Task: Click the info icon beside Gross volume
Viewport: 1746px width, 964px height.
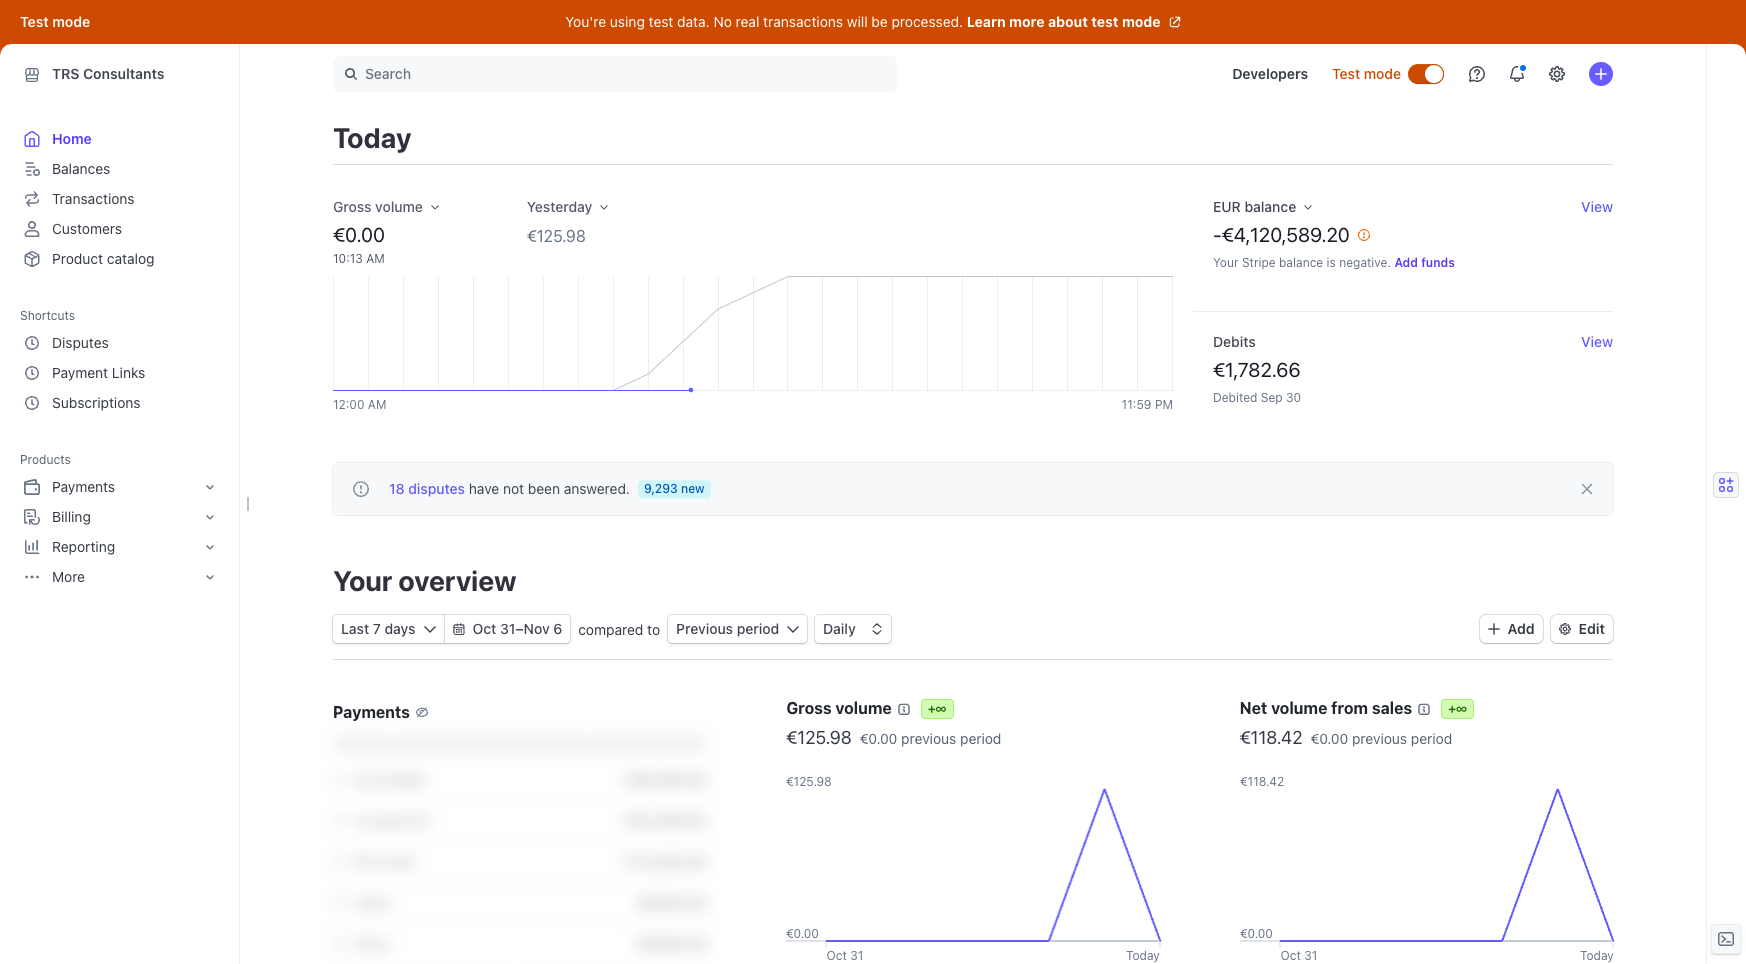Action: pyautogui.click(x=904, y=709)
